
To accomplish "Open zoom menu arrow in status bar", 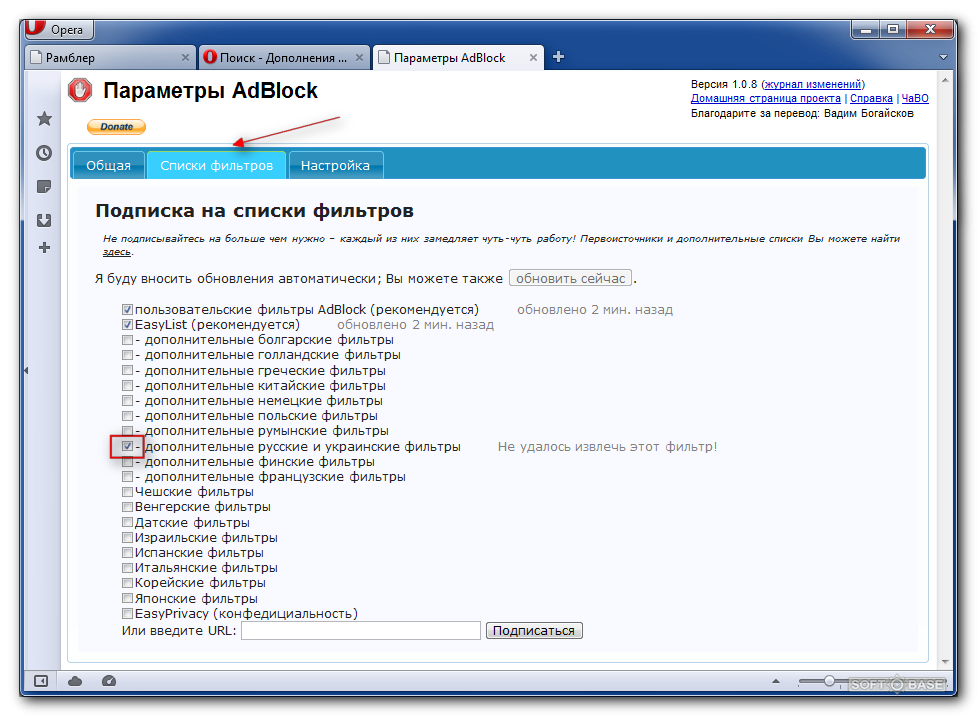I will pyautogui.click(x=776, y=681).
